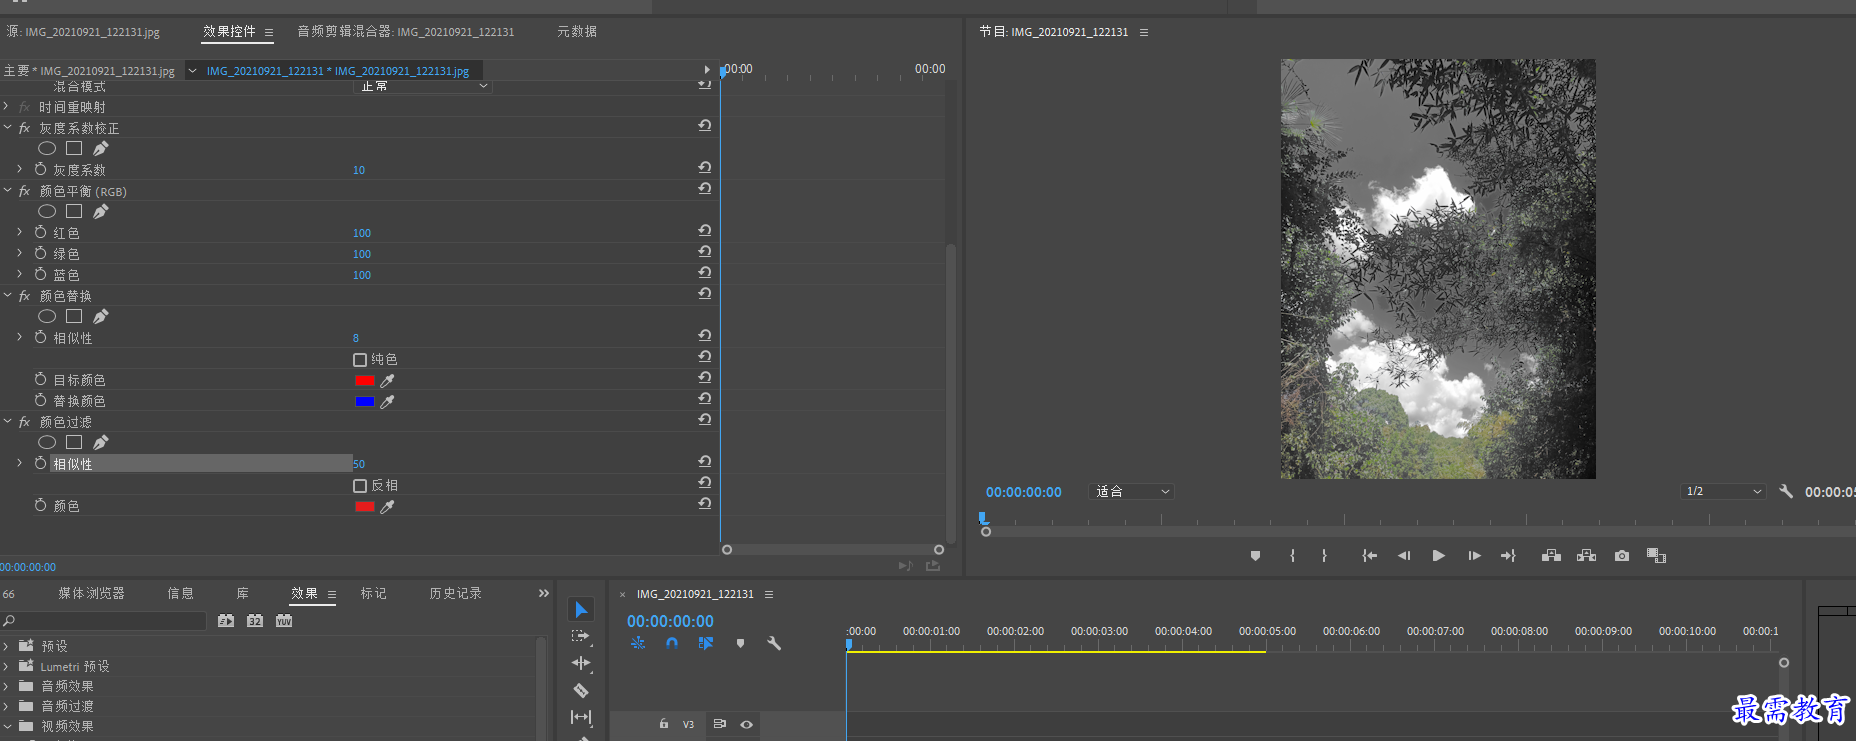The image size is (1856, 741).
Task: Select the Ripple Edit tool
Action: click(x=581, y=663)
